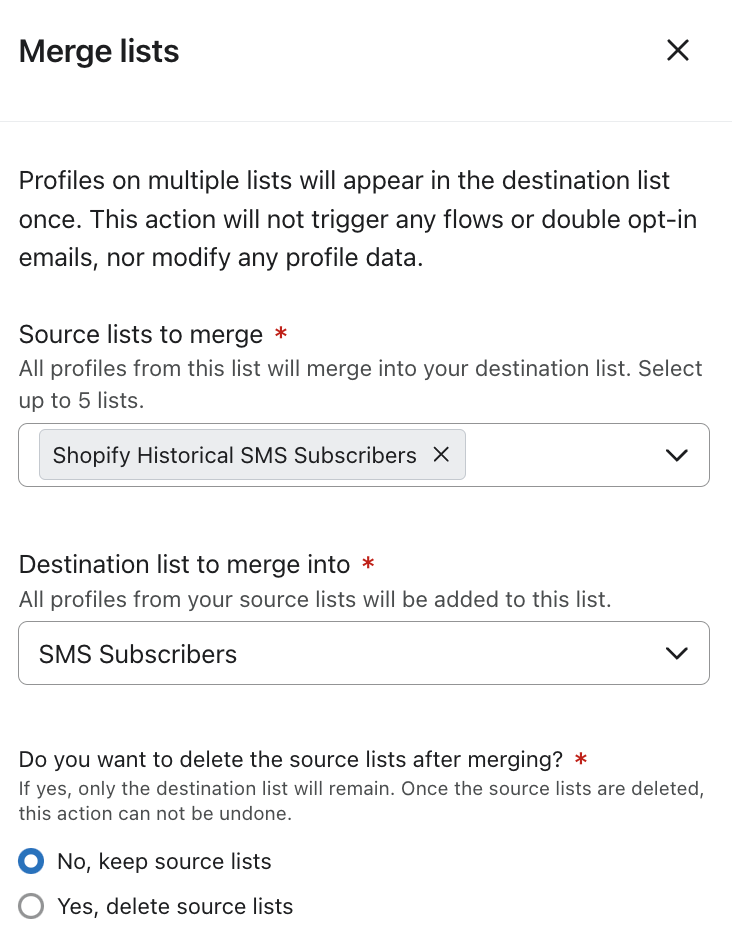Click the Shopify Historical SMS Subscribers tag text
This screenshot has width=732, height=930.
[234, 455]
